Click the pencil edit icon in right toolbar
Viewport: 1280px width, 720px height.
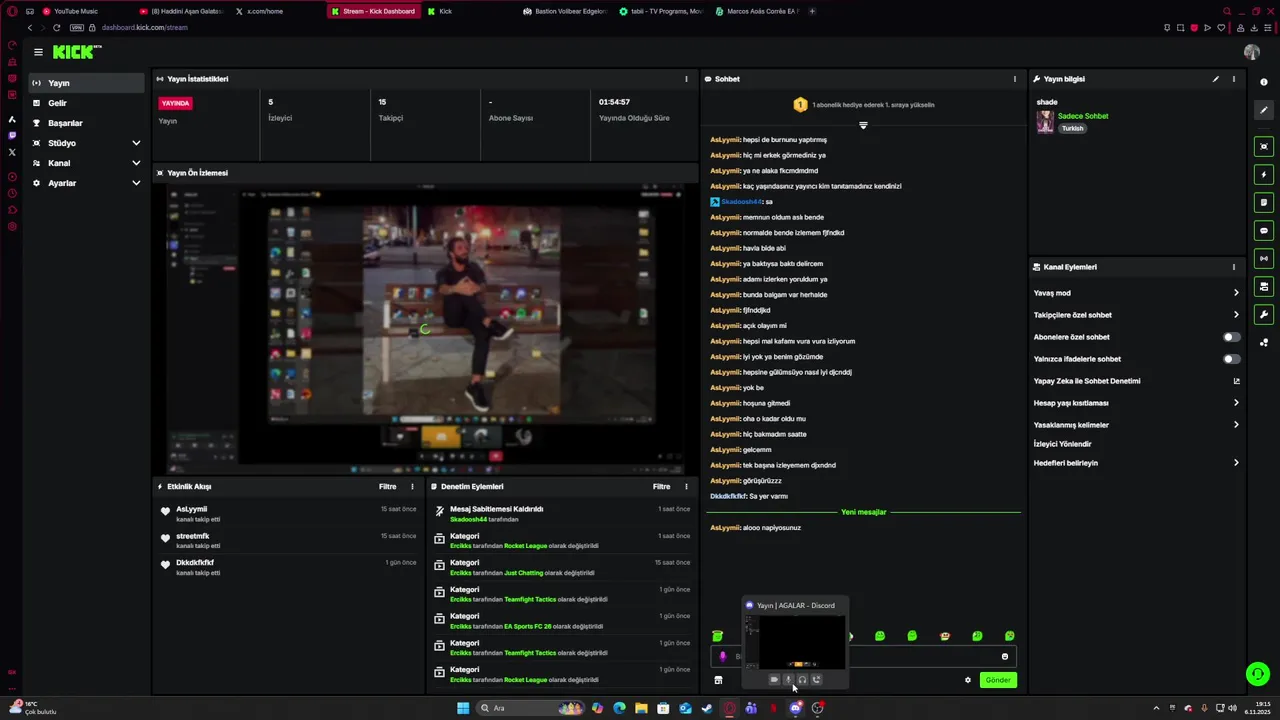pyautogui.click(x=1264, y=110)
